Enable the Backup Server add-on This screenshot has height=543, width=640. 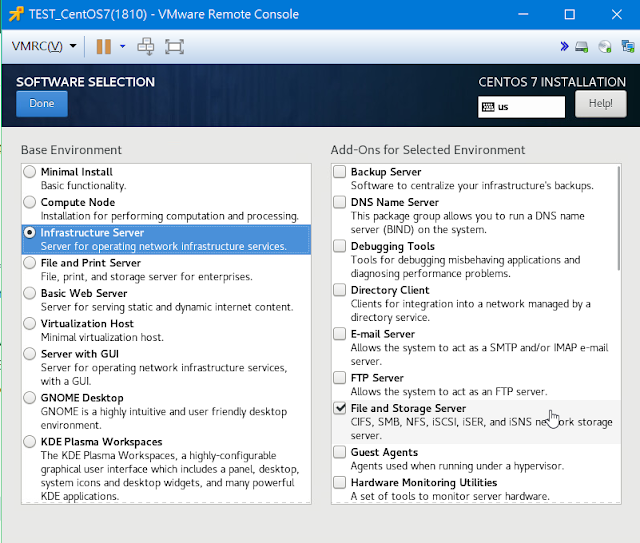click(340, 172)
